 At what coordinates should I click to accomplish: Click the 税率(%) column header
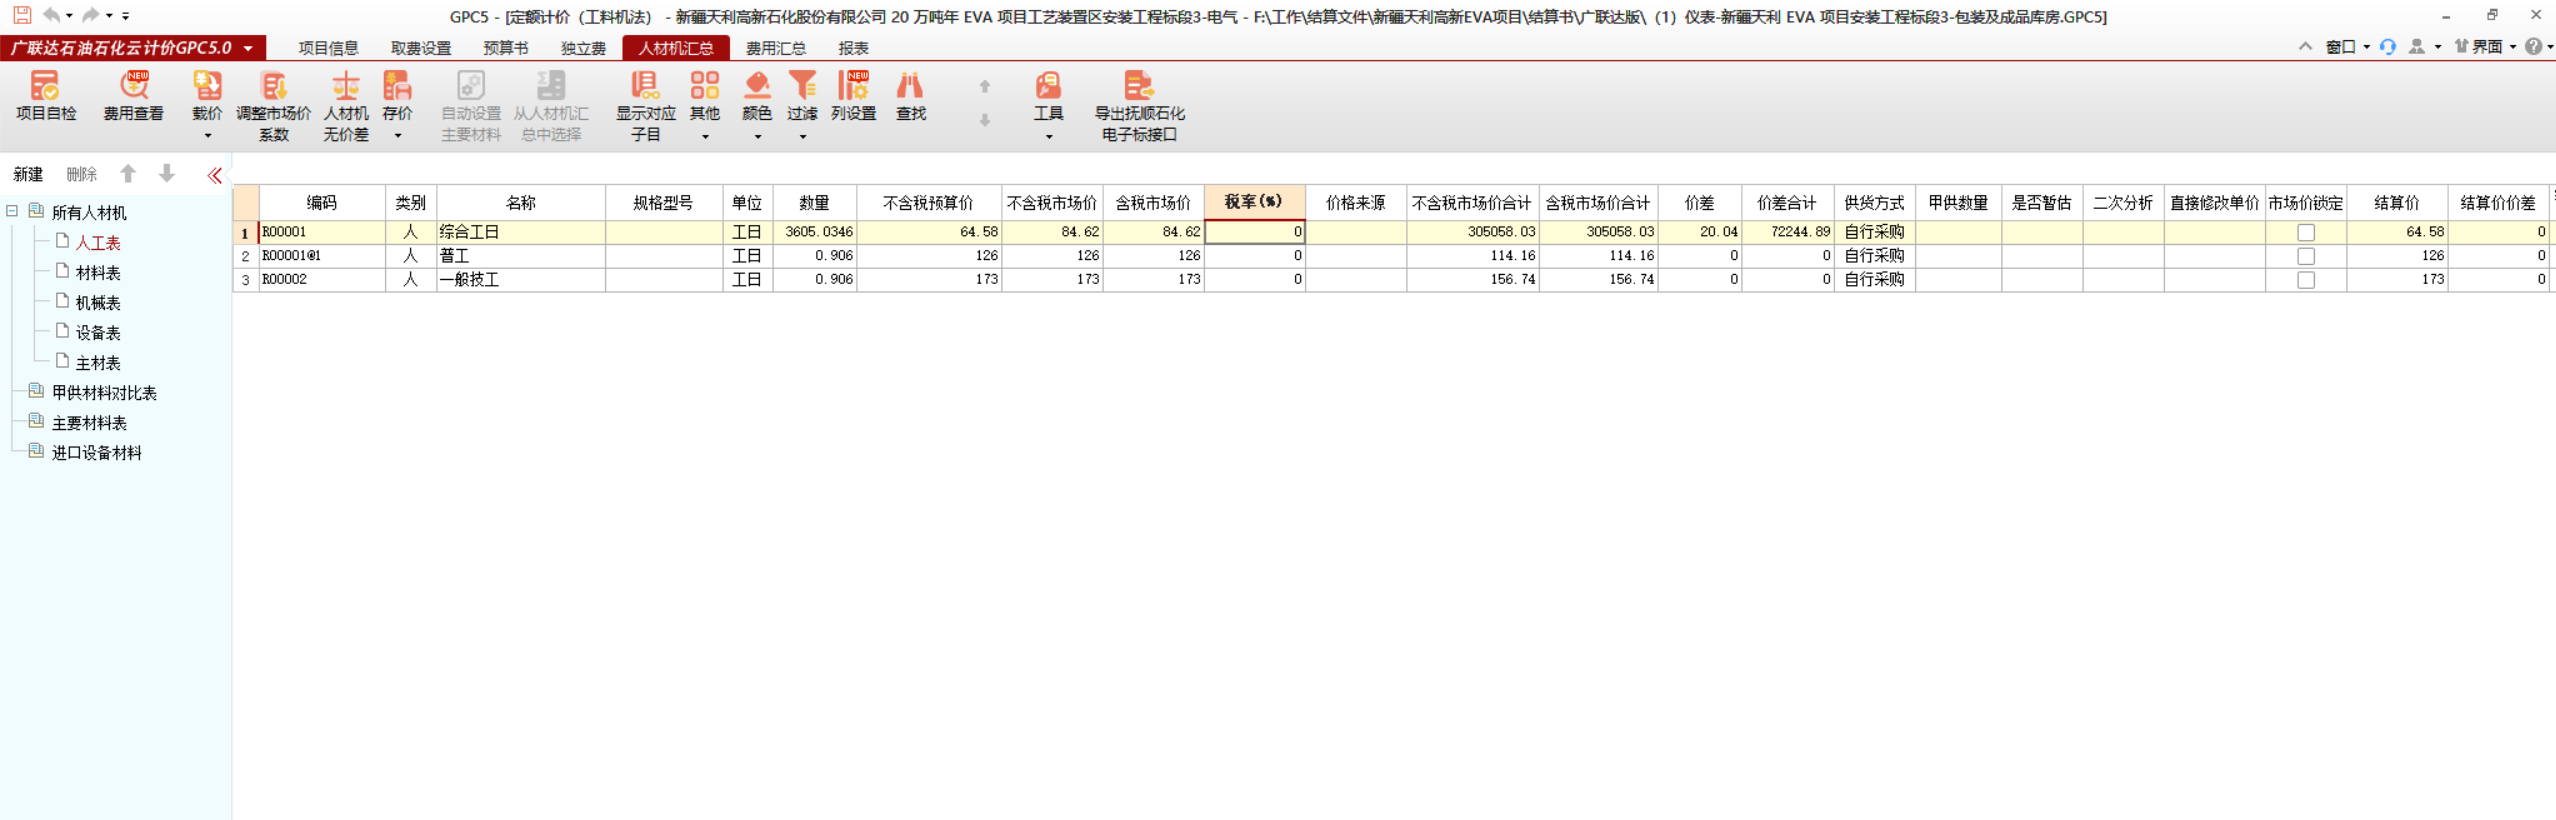[1254, 202]
